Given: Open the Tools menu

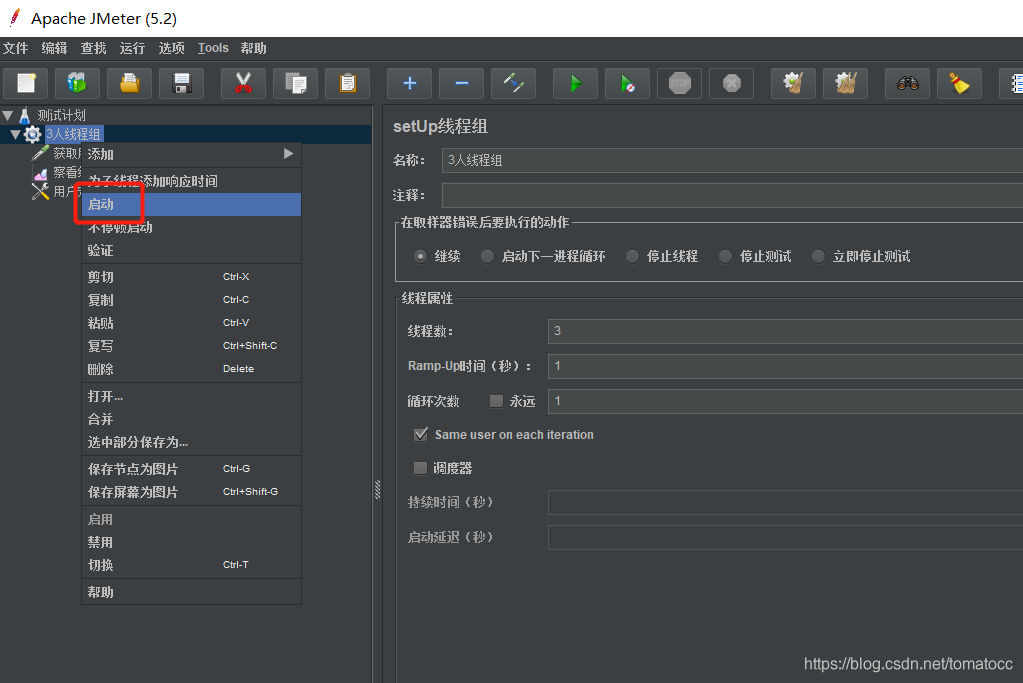Looking at the screenshot, I should (213, 48).
